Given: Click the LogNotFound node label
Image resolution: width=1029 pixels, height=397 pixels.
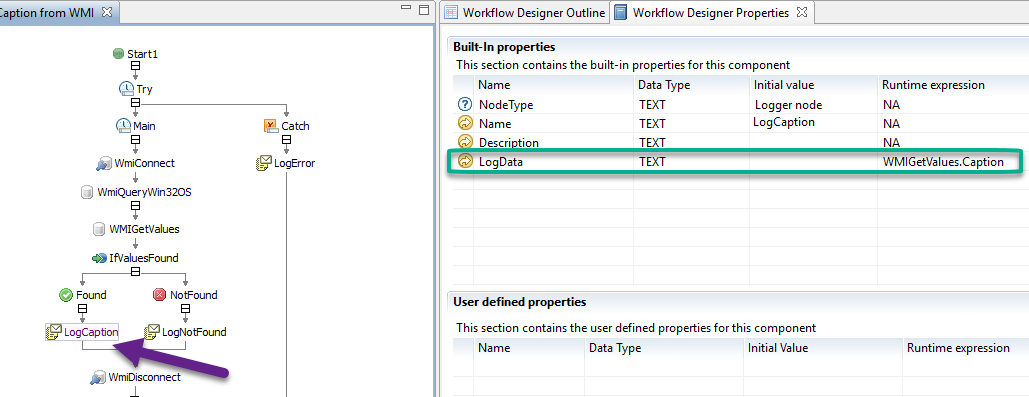Looking at the screenshot, I should (194, 332).
